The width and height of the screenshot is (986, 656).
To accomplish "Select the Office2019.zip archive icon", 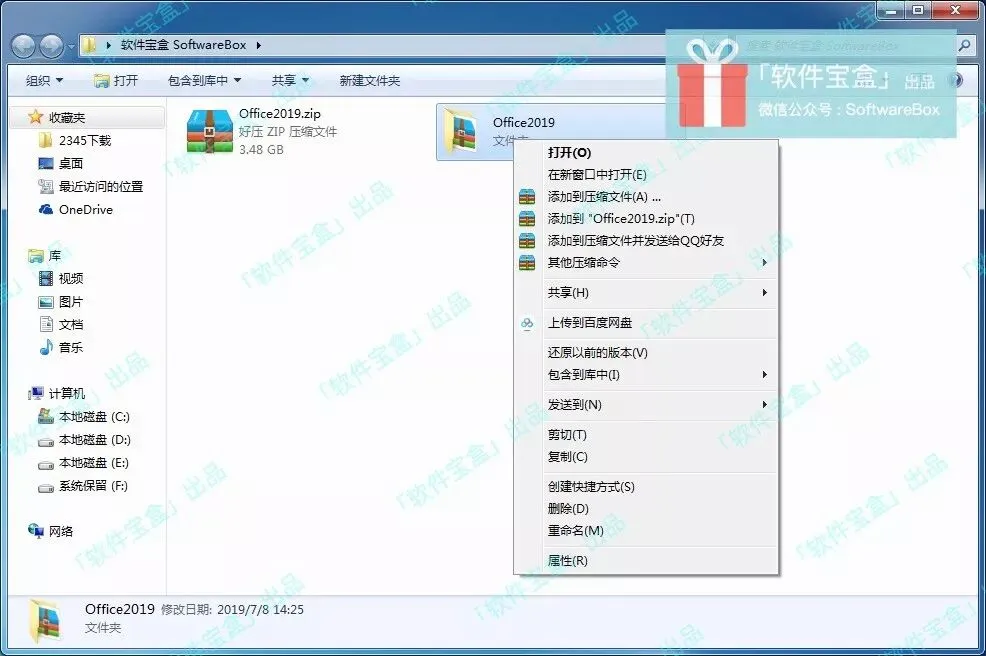I will pos(210,131).
